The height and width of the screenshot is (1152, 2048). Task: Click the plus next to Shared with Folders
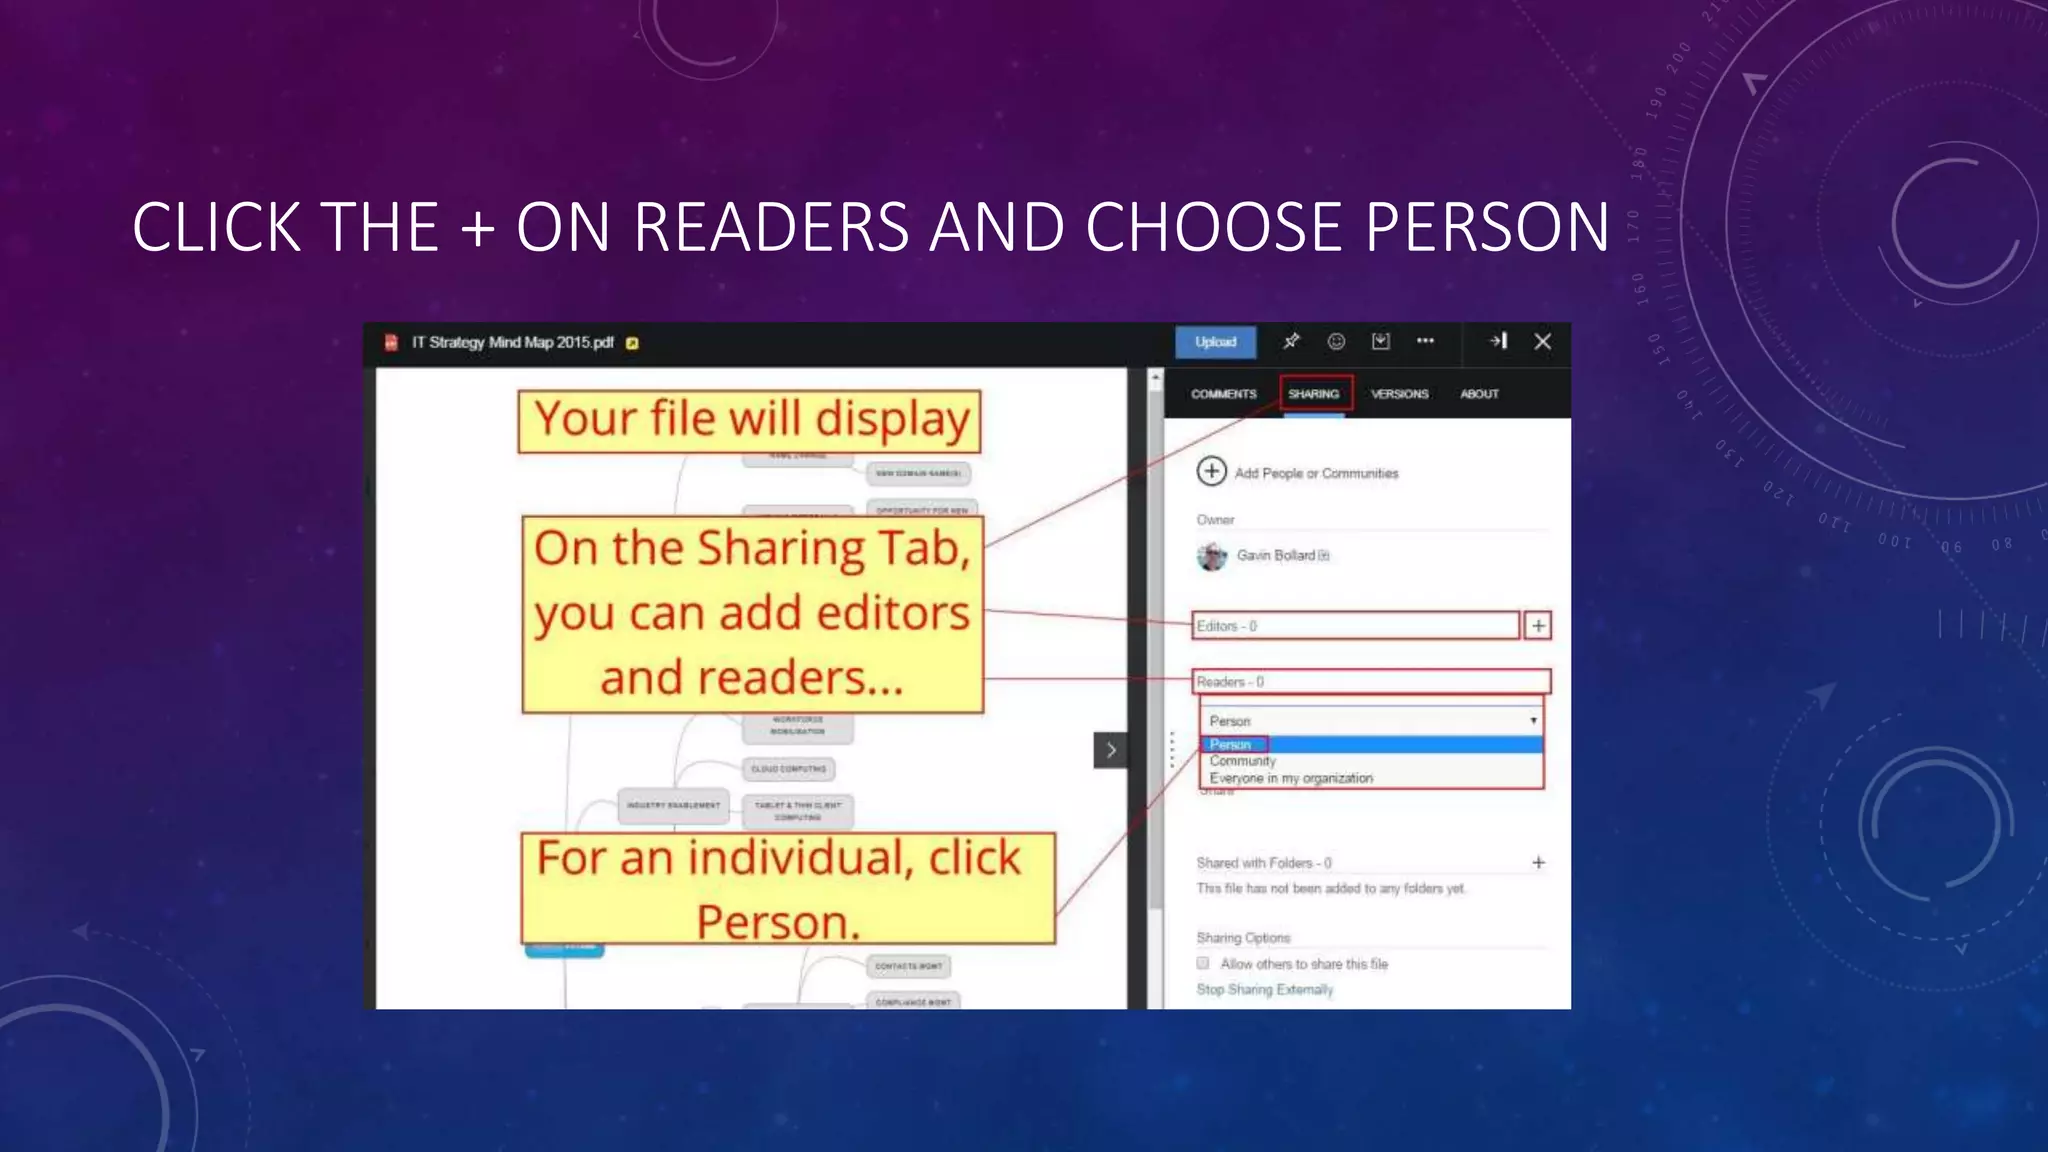pos(1538,862)
